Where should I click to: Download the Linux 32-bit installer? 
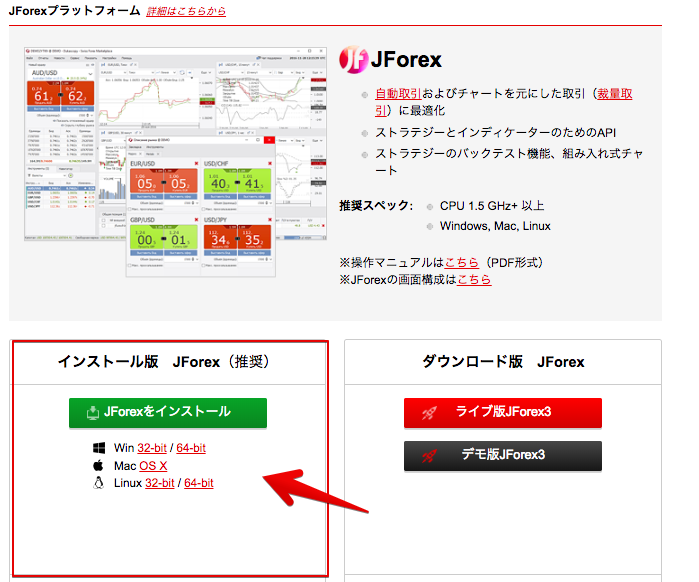click(x=159, y=483)
